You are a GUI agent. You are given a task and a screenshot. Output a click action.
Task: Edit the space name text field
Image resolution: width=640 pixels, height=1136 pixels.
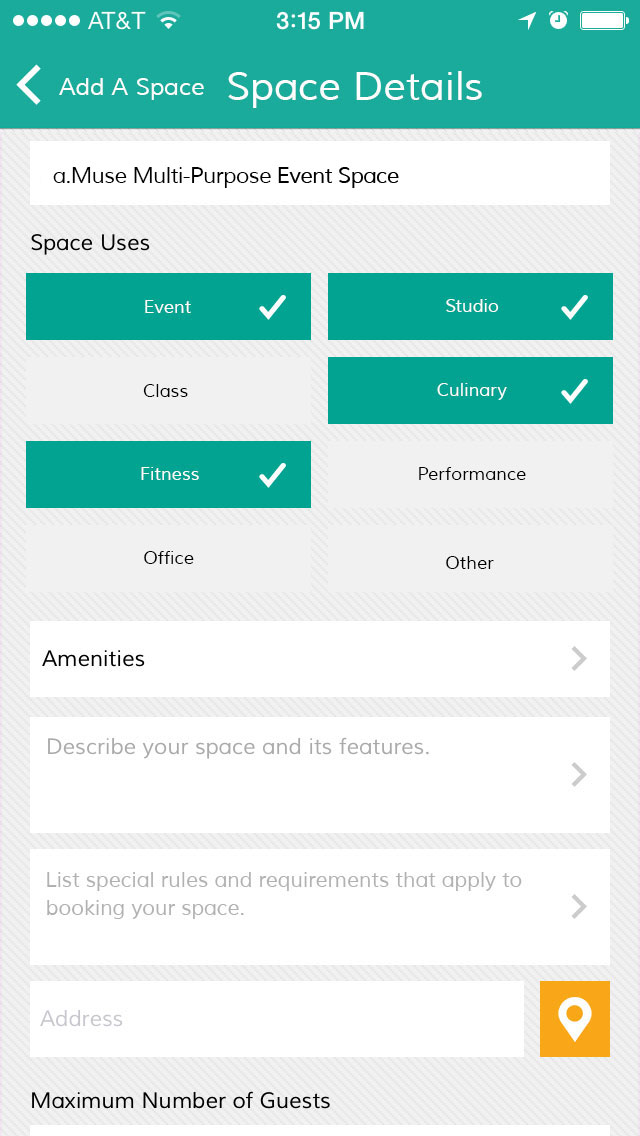320,176
